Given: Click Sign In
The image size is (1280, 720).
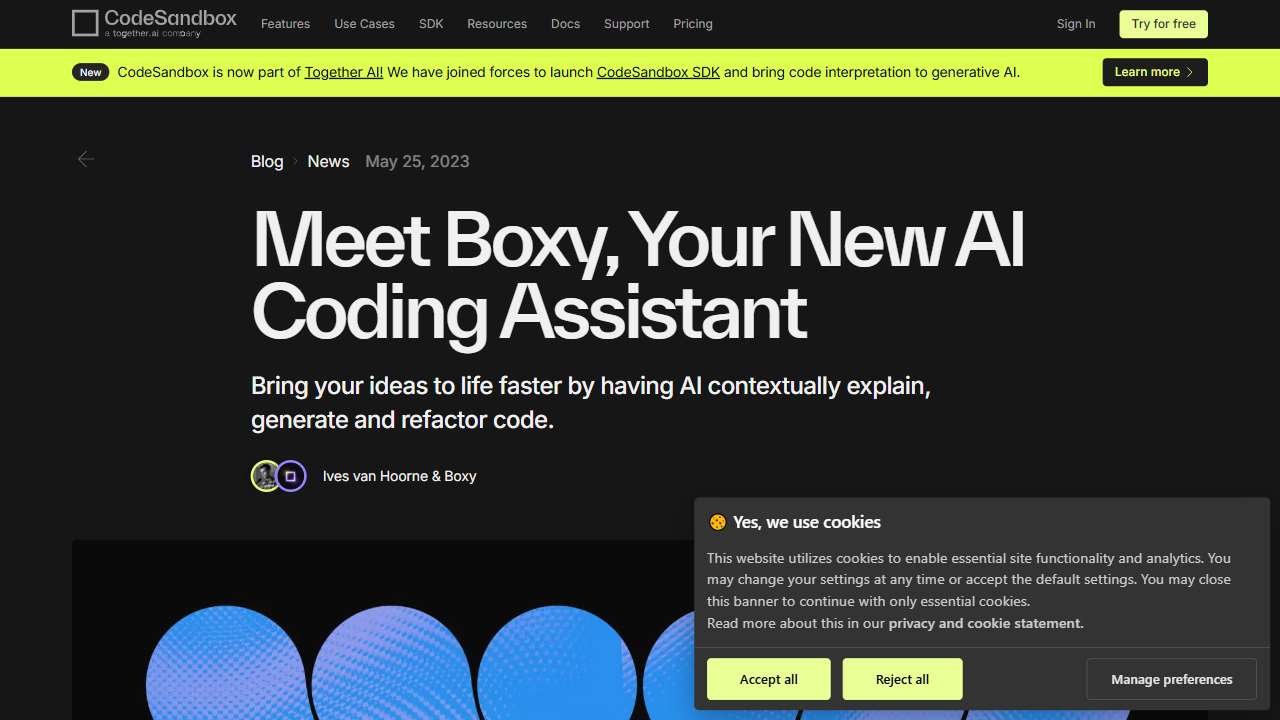Looking at the screenshot, I should click(1075, 24).
